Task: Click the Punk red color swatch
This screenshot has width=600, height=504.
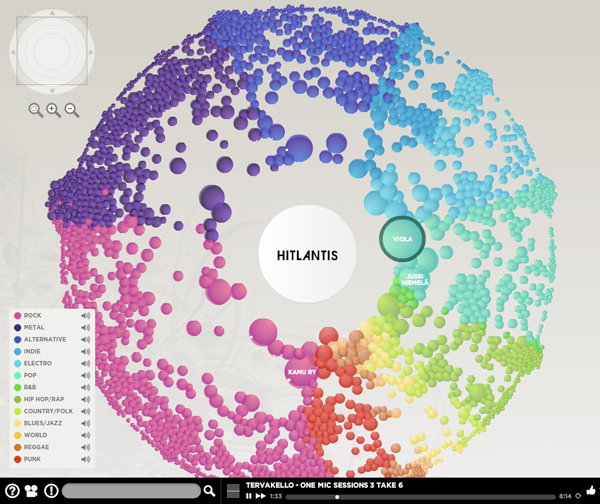Action: [x=17, y=459]
